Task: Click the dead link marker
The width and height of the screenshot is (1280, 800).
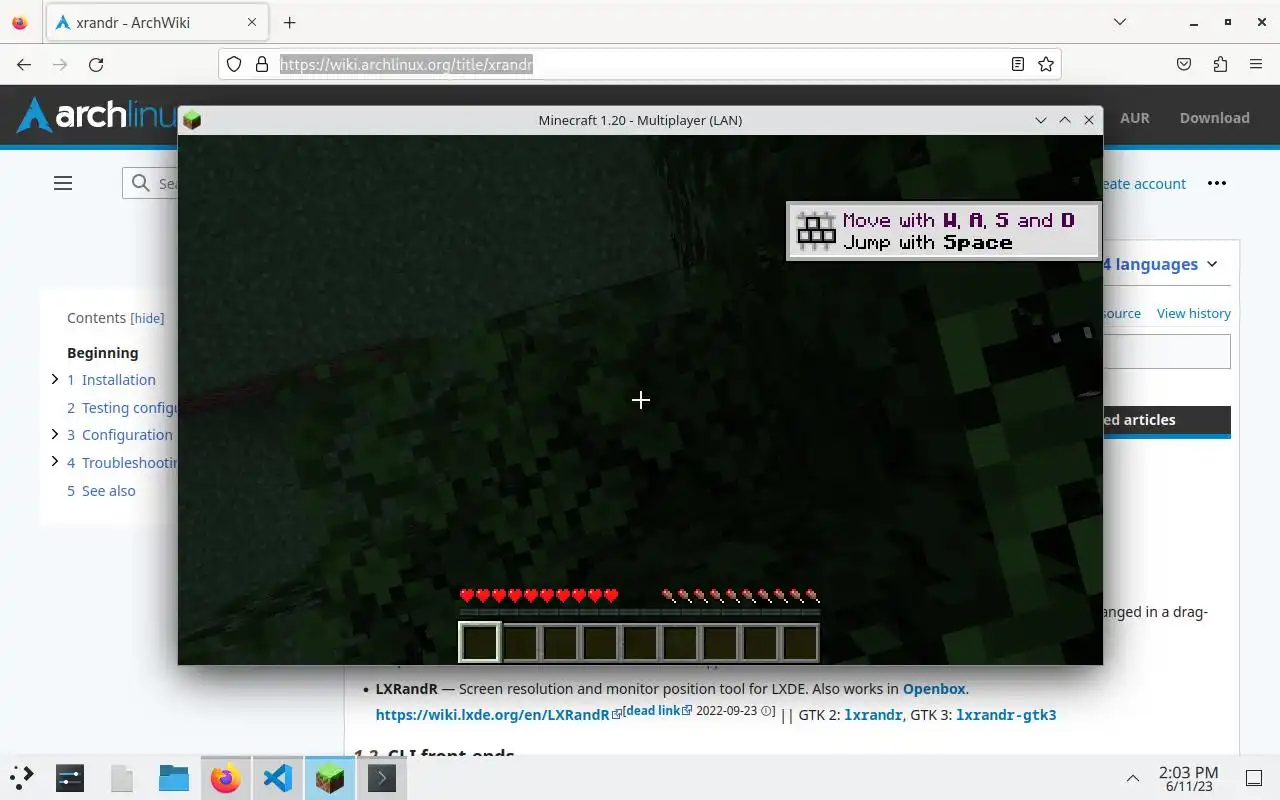Action: pyautogui.click(x=655, y=710)
